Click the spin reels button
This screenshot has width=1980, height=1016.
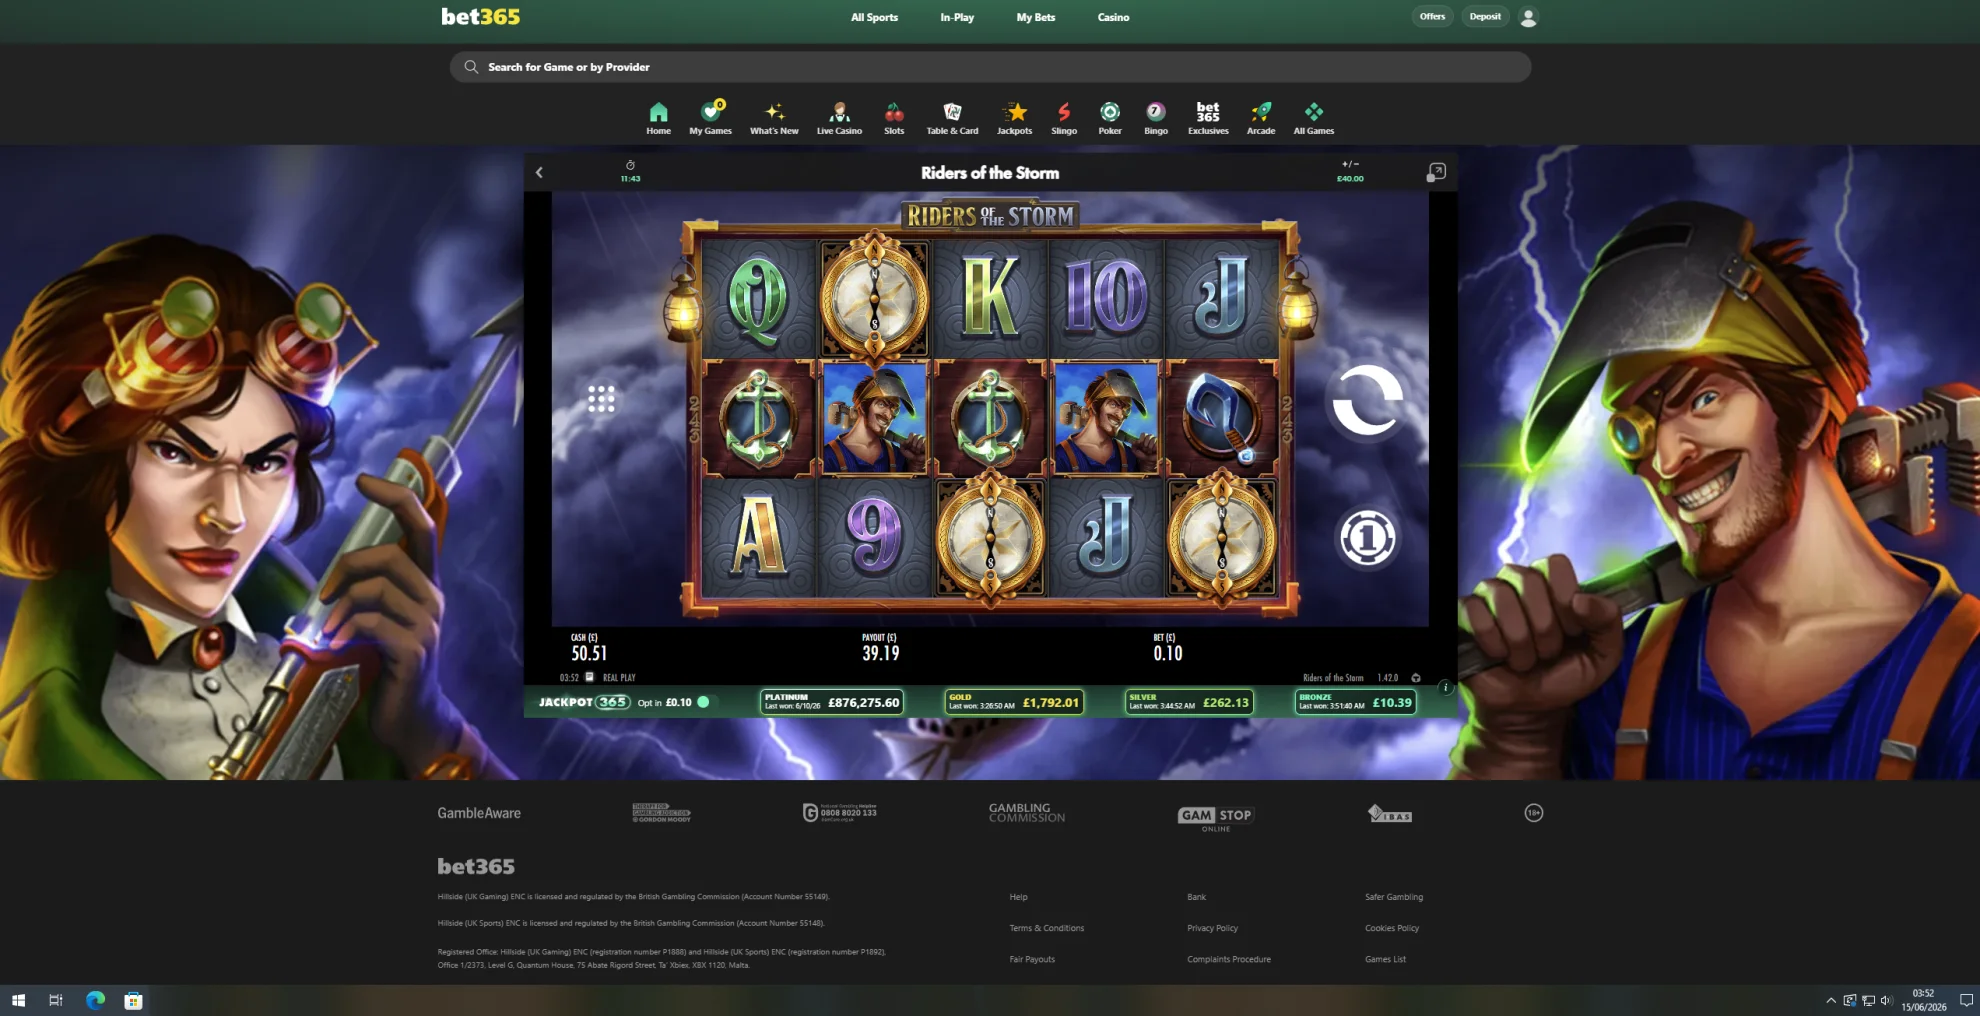click(x=1367, y=400)
